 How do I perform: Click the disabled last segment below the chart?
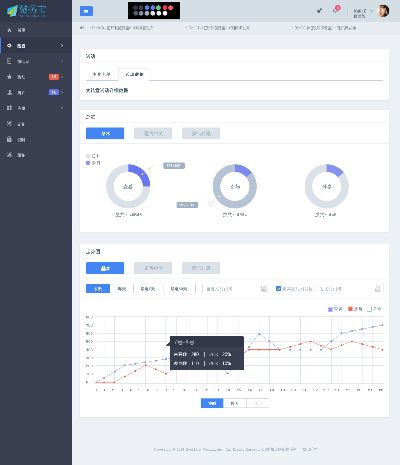(258, 403)
